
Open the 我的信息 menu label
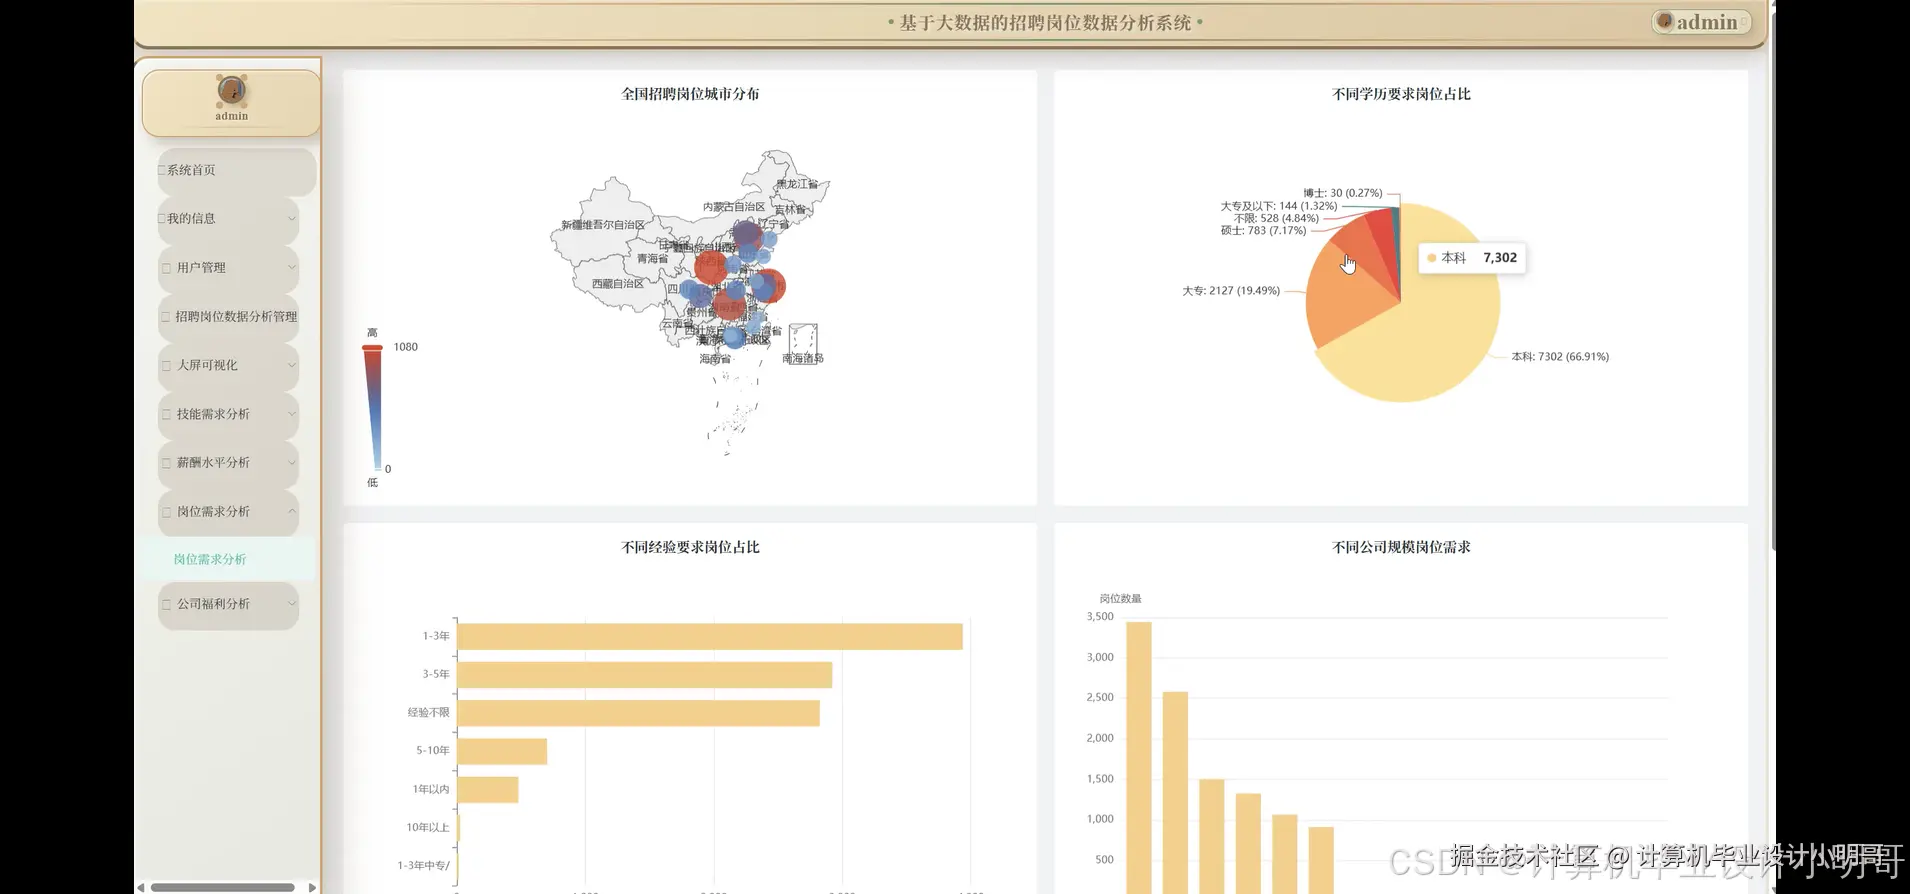(191, 218)
